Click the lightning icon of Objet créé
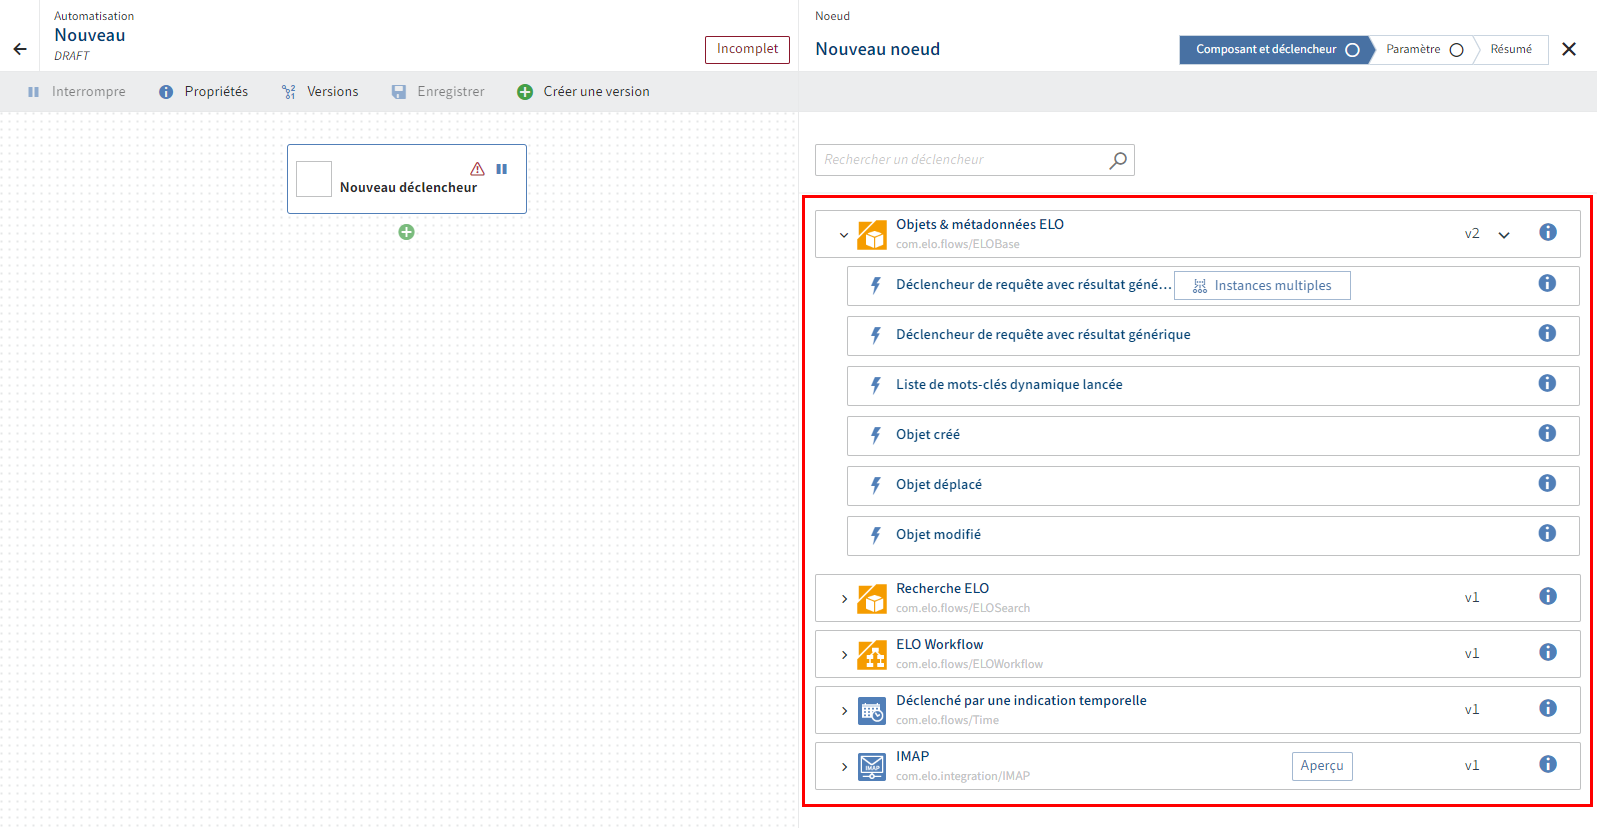 coord(875,435)
